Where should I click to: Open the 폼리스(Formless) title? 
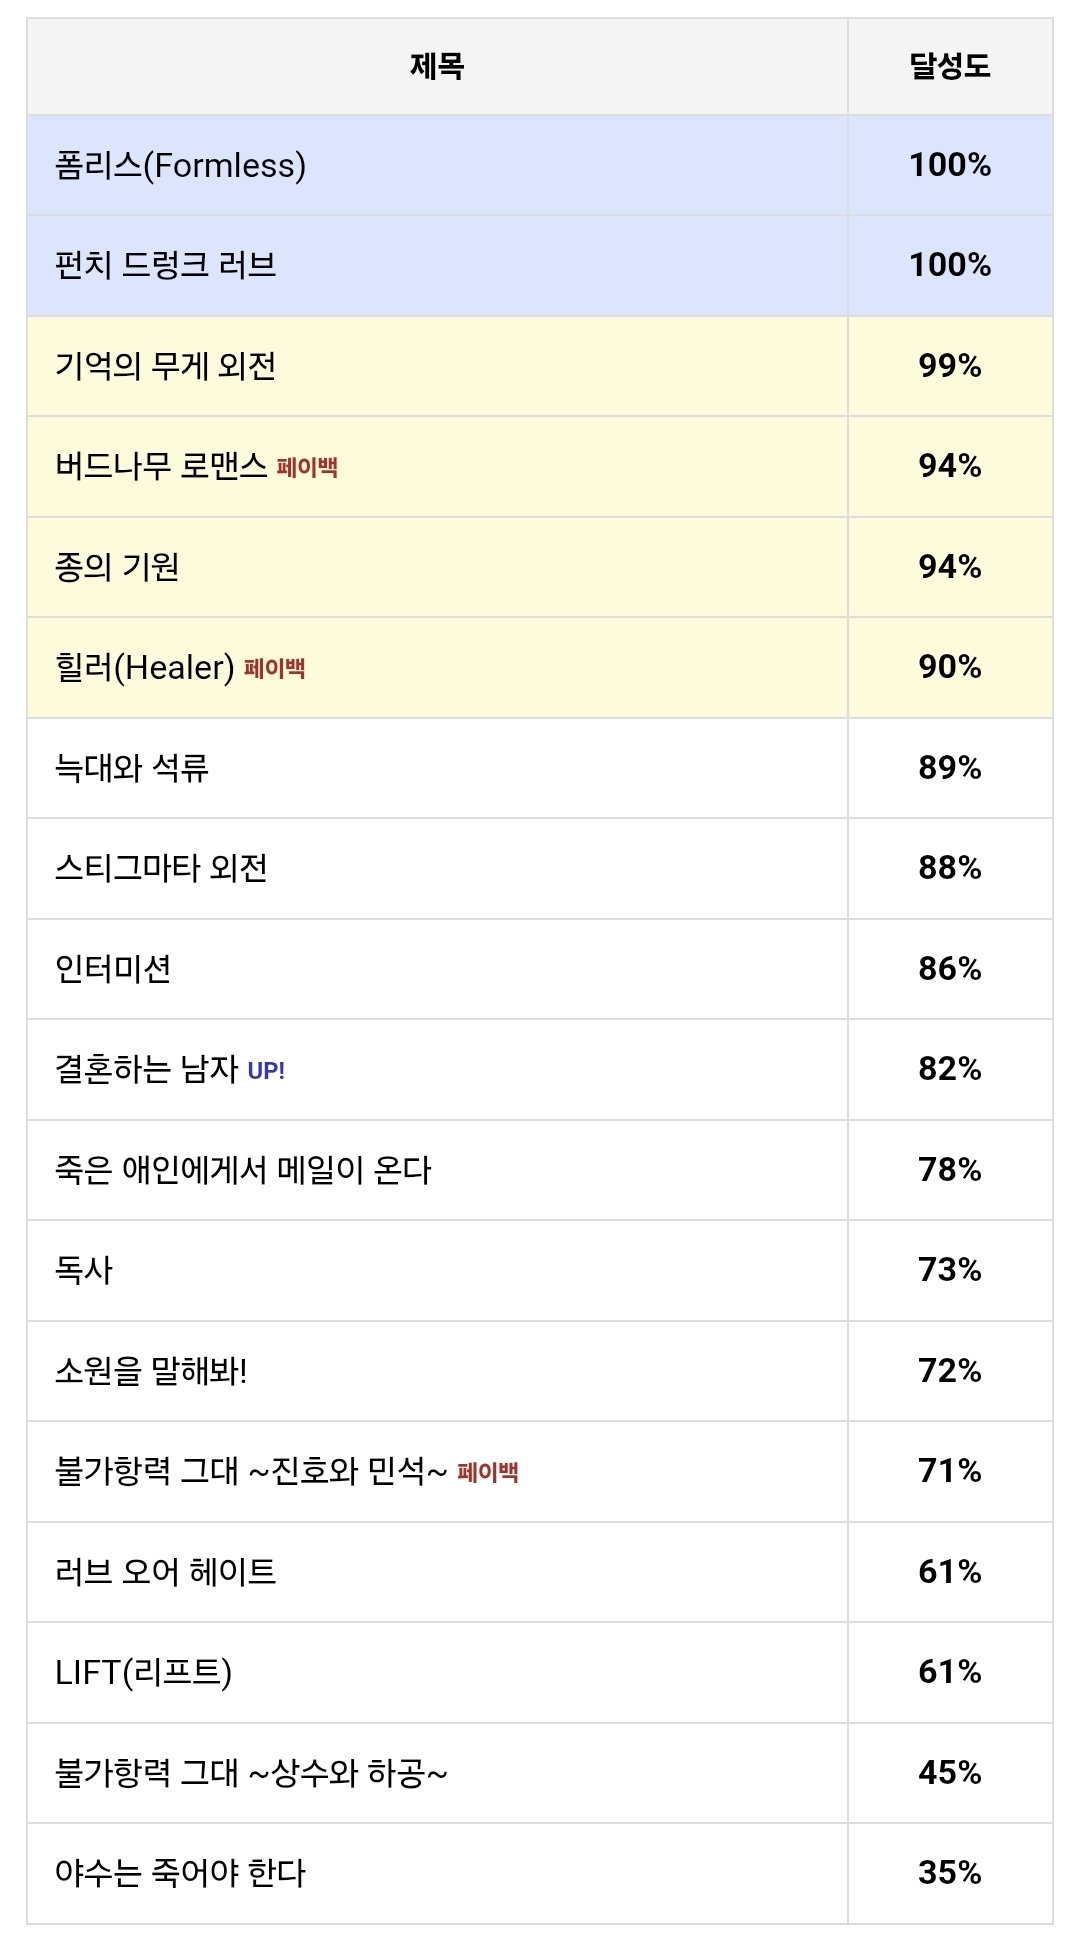pos(180,166)
